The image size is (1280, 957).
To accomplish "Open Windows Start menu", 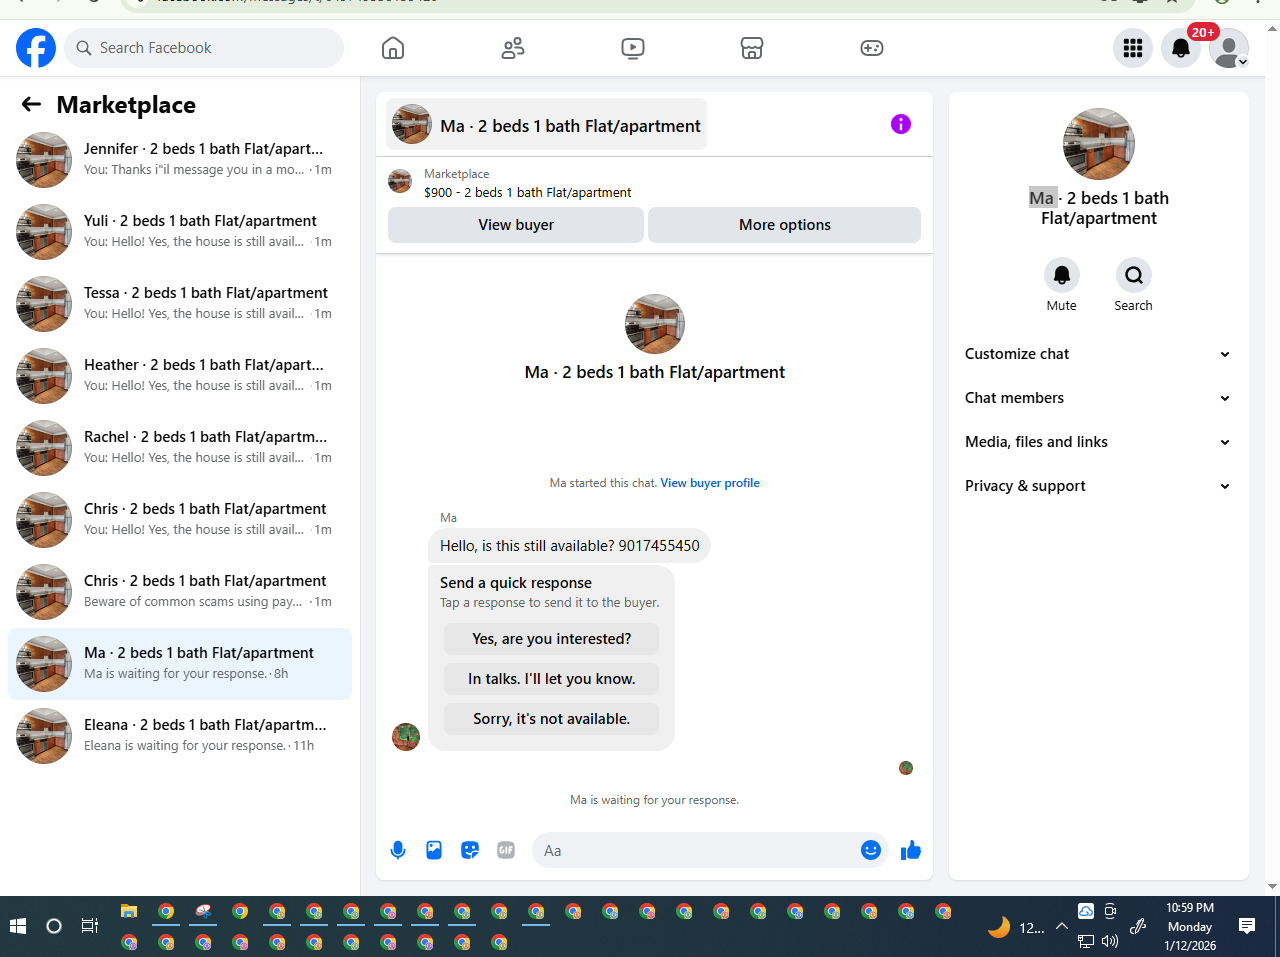I will pyautogui.click(x=18, y=926).
